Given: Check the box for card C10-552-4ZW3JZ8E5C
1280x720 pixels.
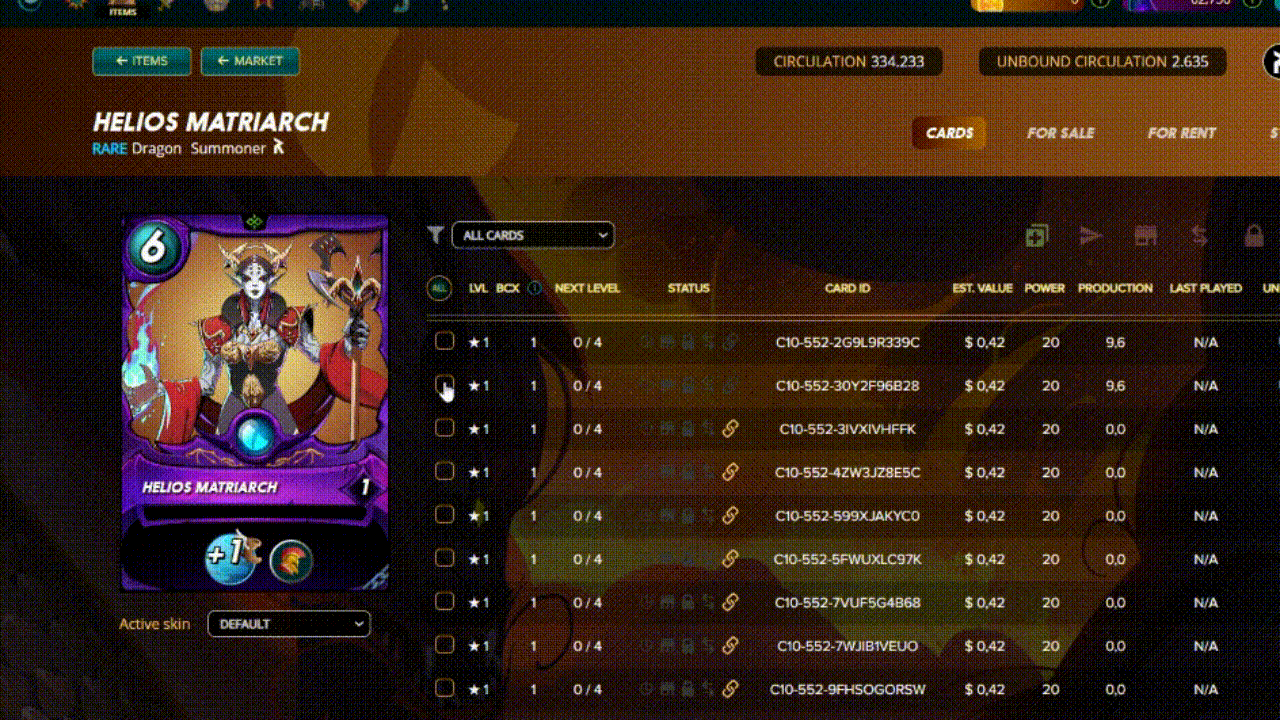Looking at the screenshot, I should 444,472.
